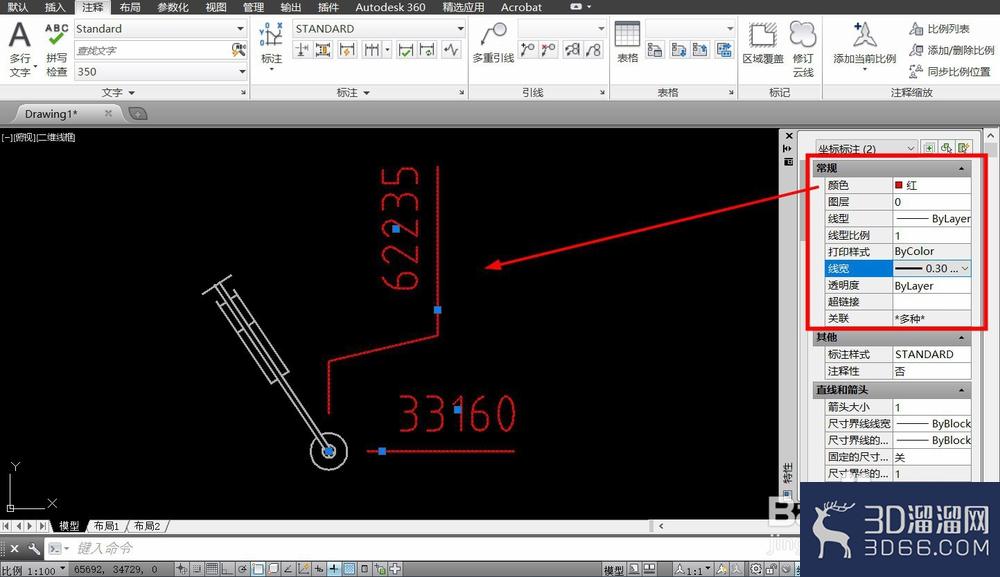Select the 多重引线 multileader tool

pos(493,43)
